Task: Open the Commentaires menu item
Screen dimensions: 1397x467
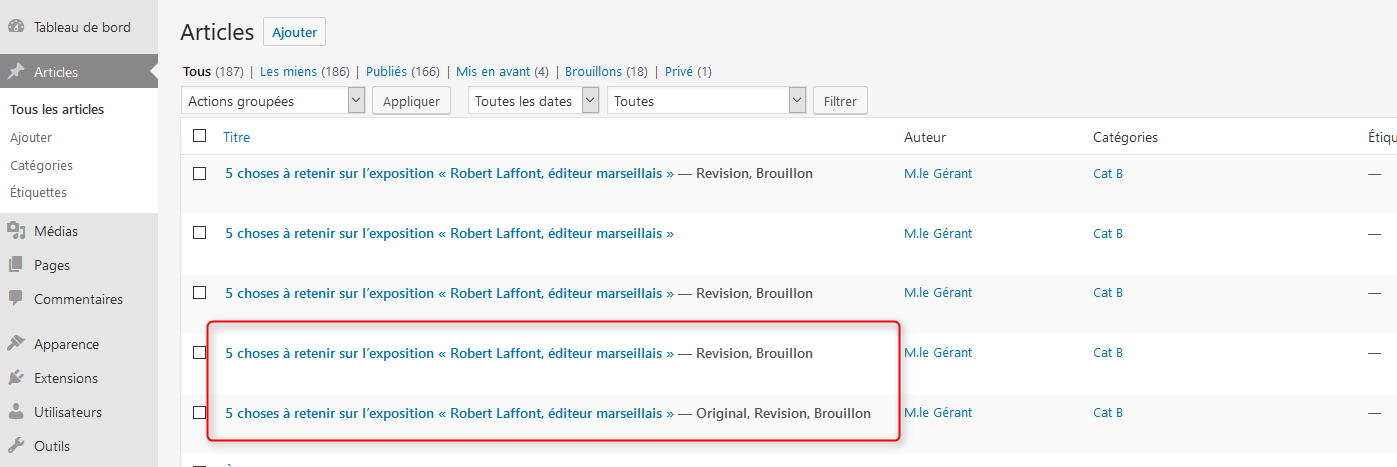Action: coord(79,299)
